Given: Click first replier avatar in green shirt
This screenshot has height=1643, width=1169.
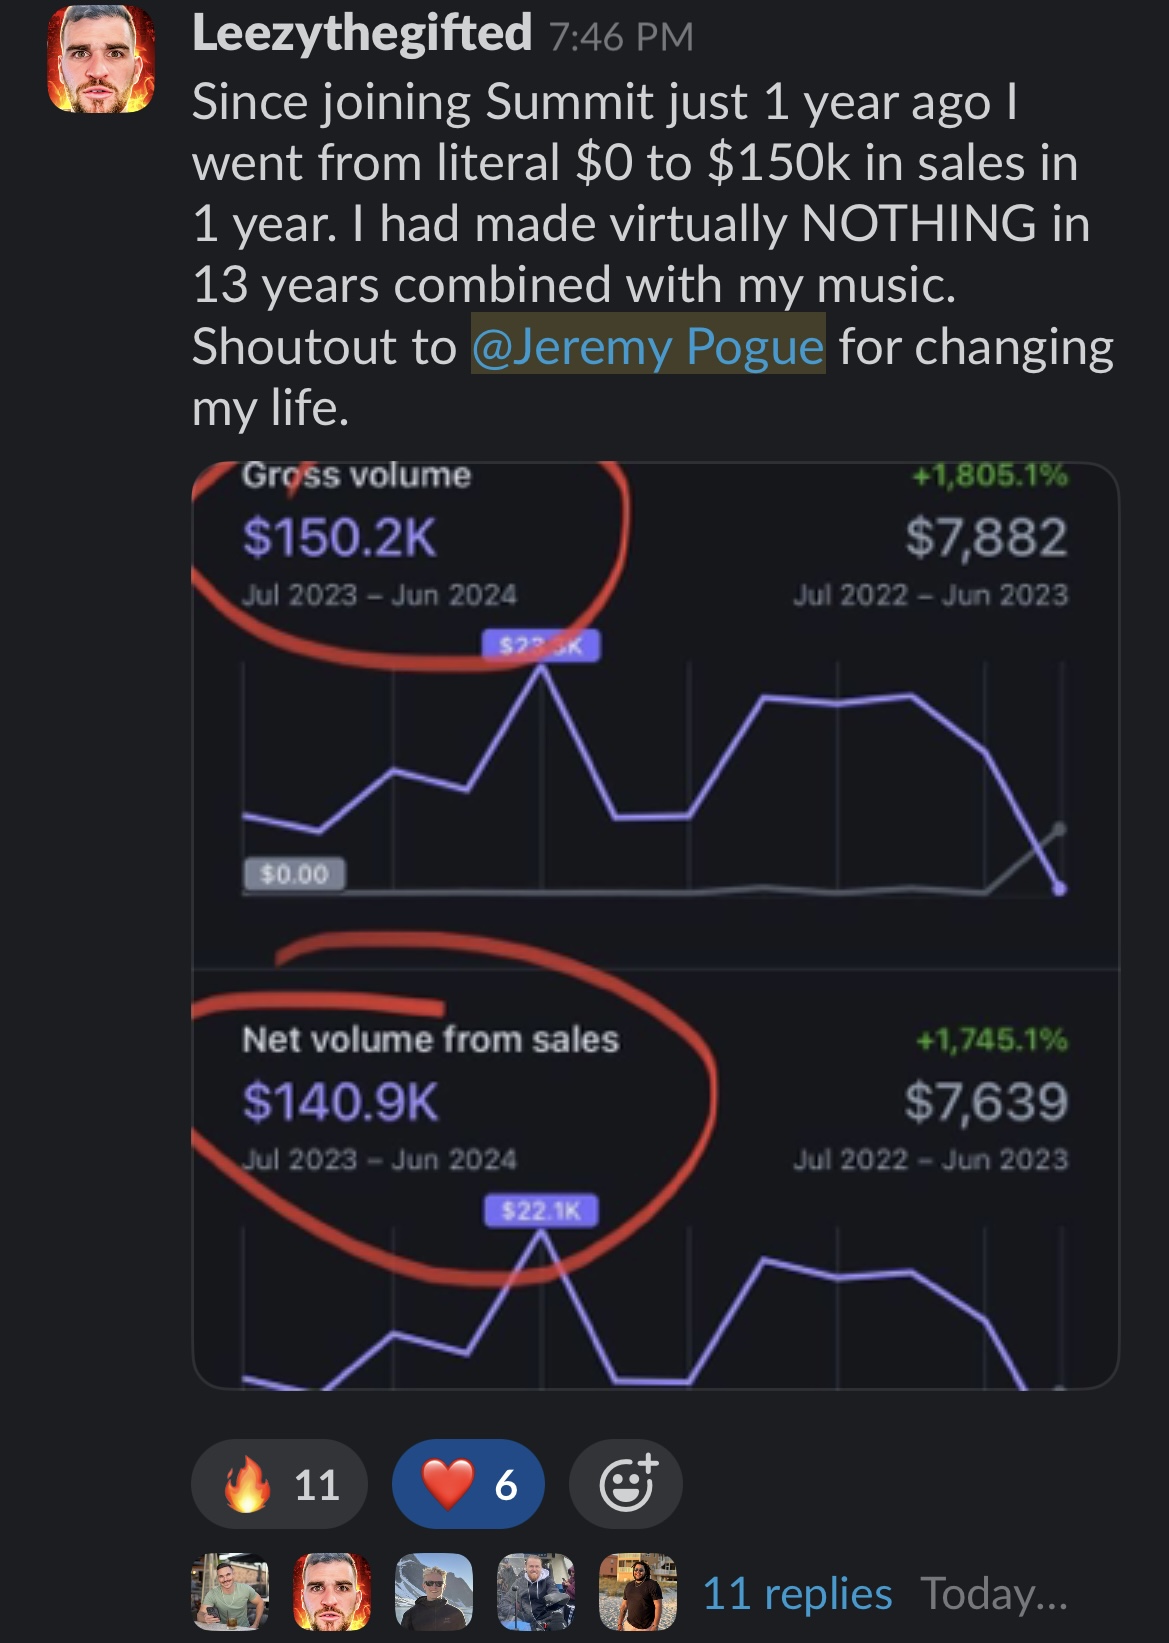Looking at the screenshot, I should click(230, 1592).
